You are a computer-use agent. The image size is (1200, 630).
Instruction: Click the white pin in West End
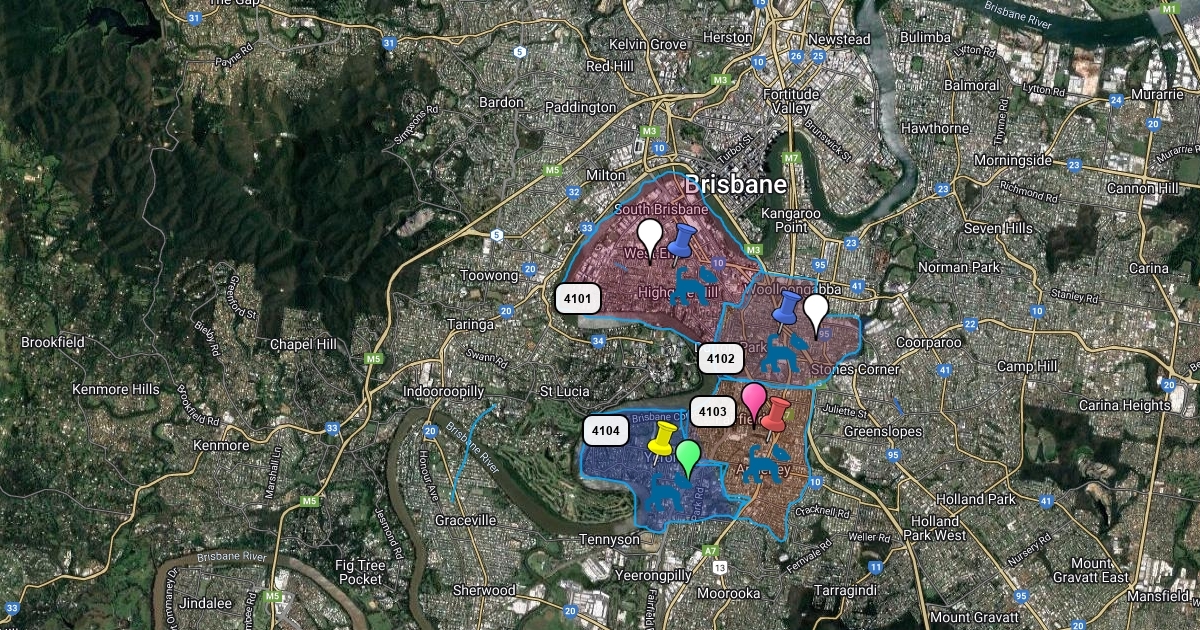(x=650, y=236)
